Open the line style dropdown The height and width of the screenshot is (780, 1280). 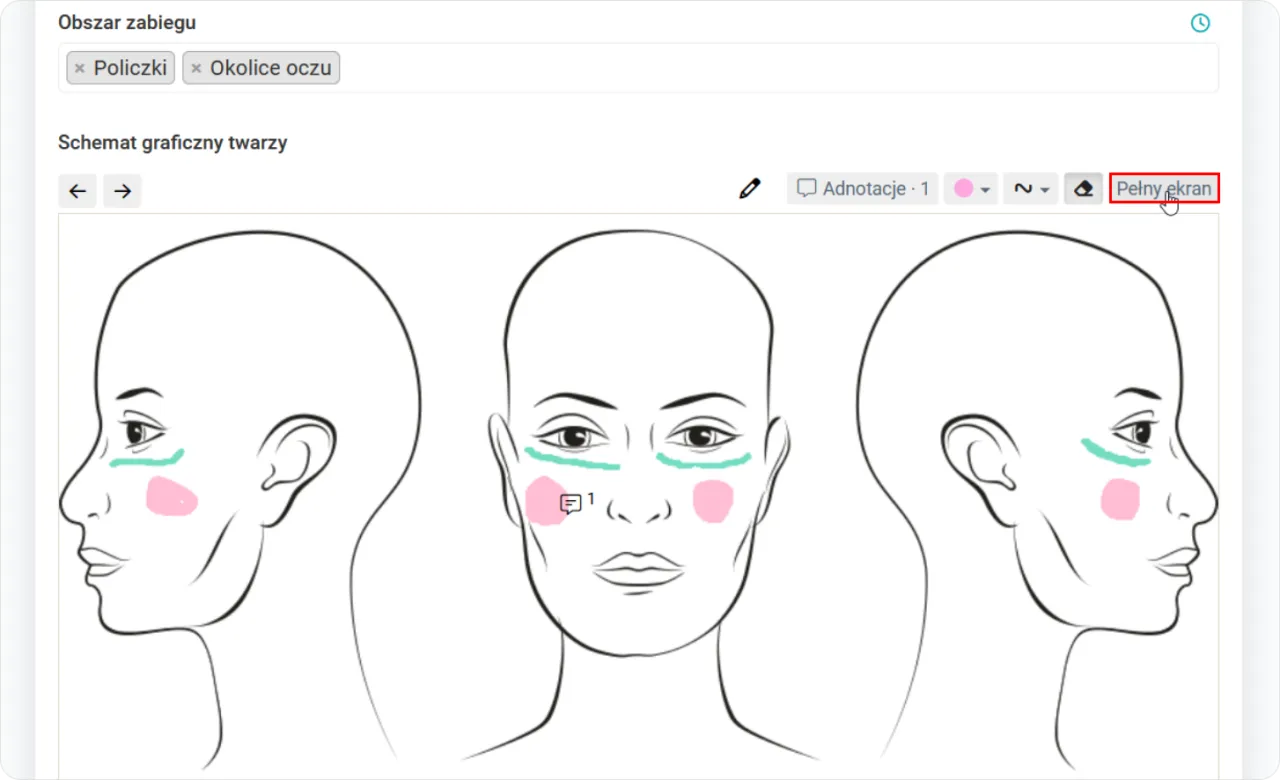pos(1030,188)
